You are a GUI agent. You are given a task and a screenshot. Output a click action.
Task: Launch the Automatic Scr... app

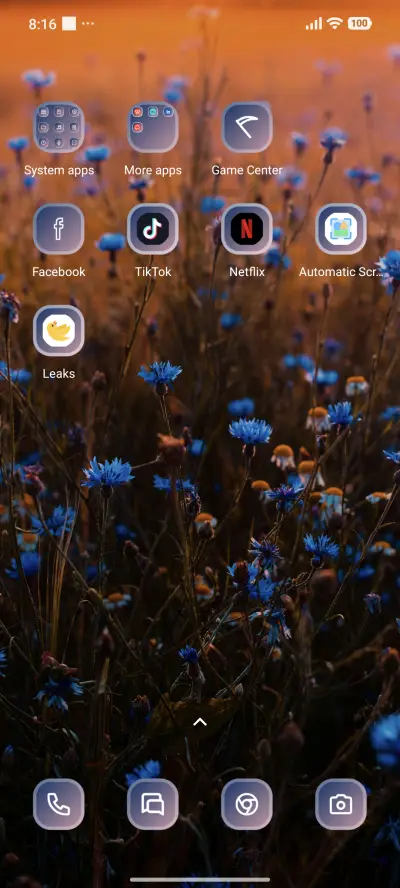pyautogui.click(x=341, y=229)
